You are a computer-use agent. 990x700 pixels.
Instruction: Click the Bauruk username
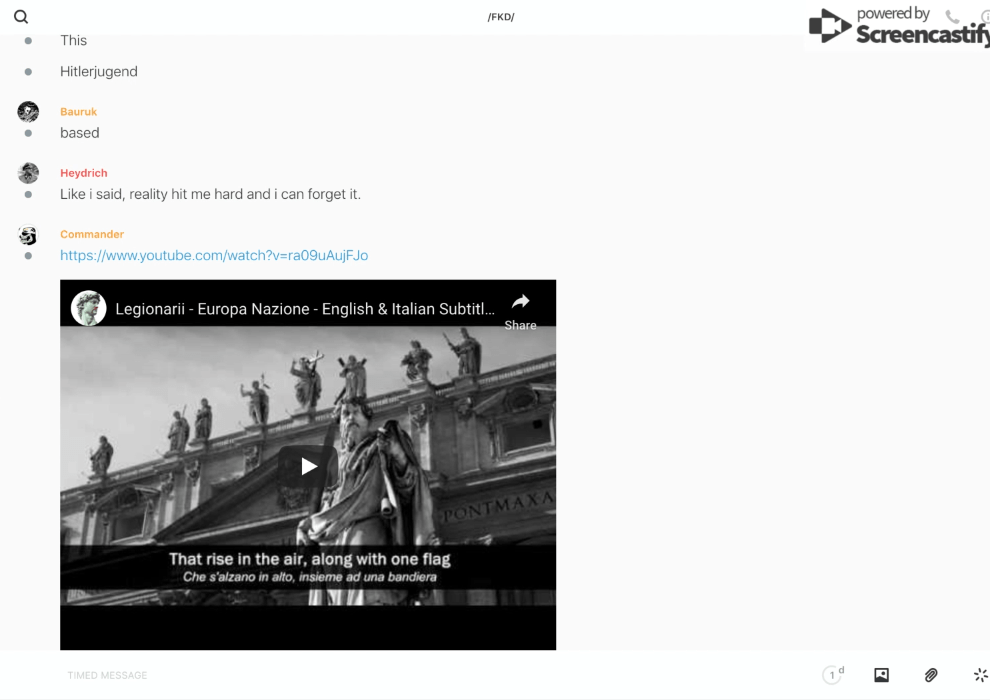78,112
